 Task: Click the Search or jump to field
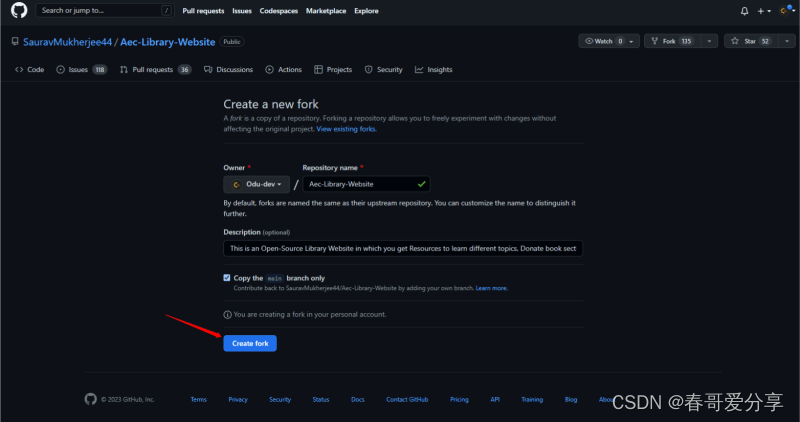[x=105, y=10]
